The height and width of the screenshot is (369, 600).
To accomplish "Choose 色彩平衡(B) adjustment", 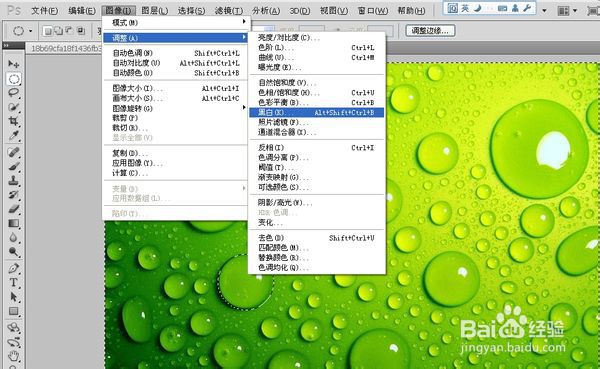I will pyautogui.click(x=316, y=103).
